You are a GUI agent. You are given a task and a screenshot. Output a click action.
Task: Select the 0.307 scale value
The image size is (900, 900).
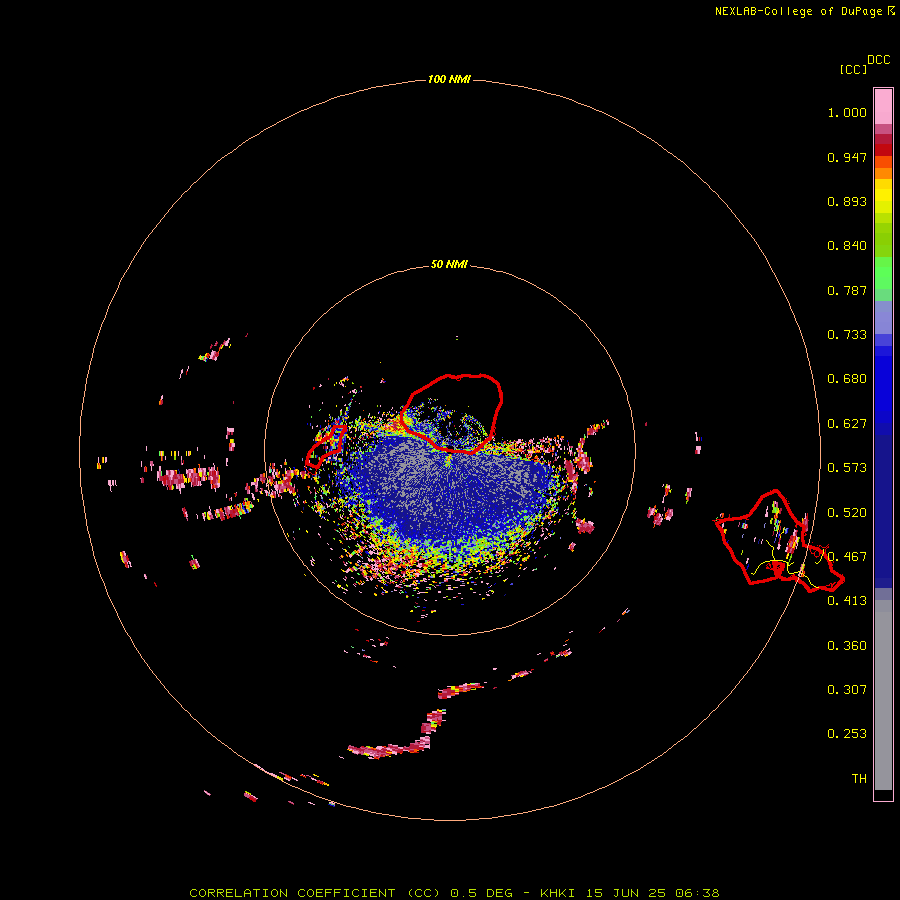pyautogui.click(x=847, y=690)
